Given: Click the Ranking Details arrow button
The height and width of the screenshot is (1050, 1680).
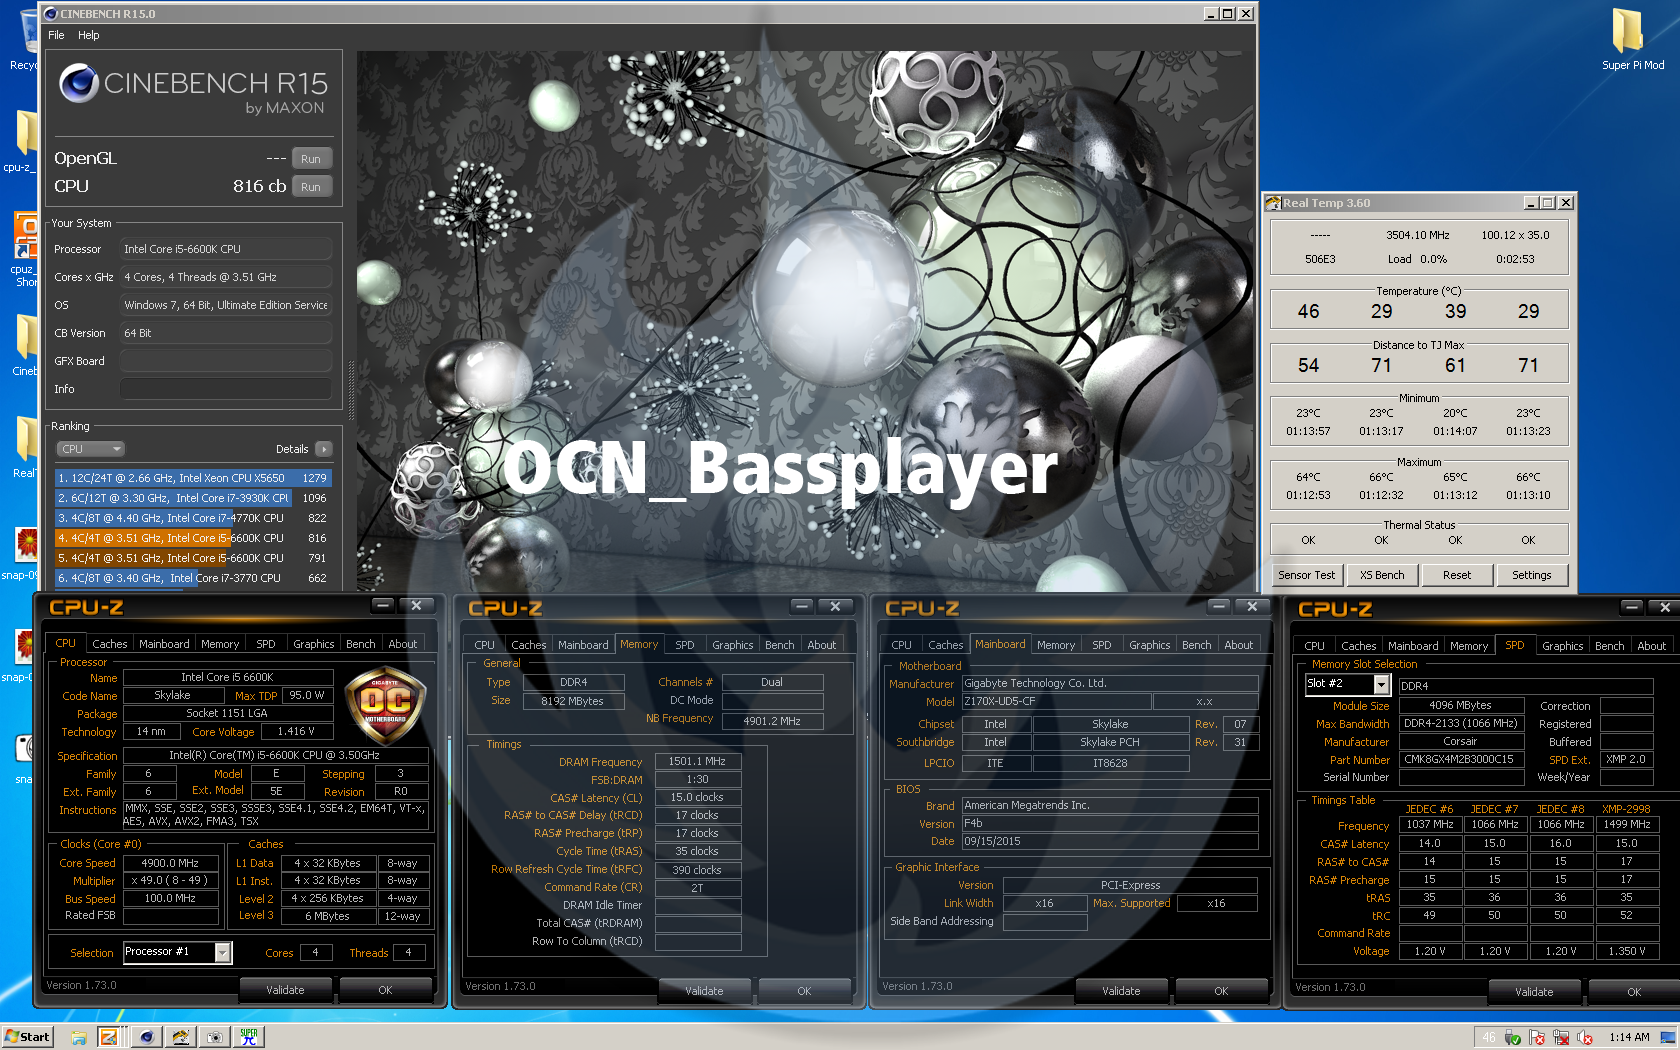Looking at the screenshot, I should click(323, 449).
